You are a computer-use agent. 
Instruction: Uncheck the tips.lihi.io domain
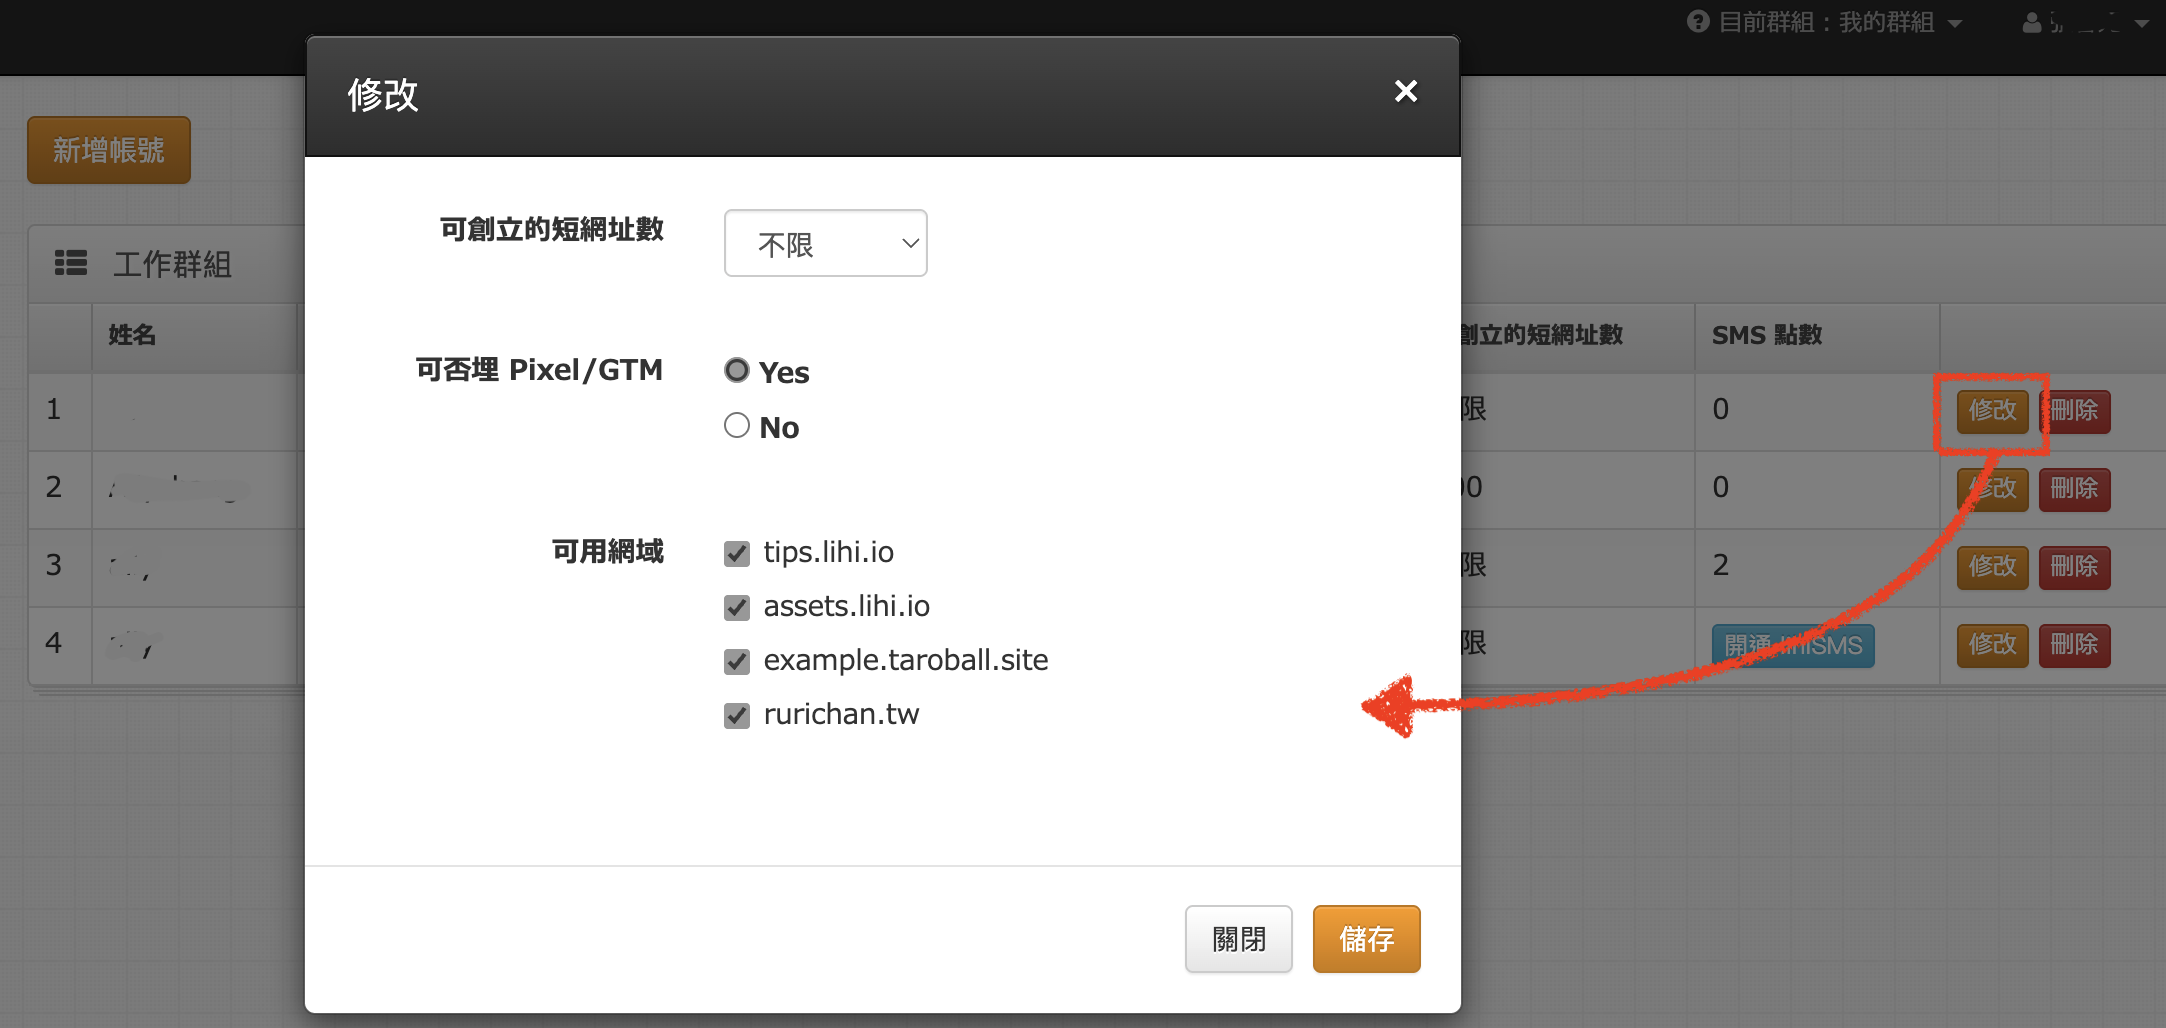click(737, 553)
